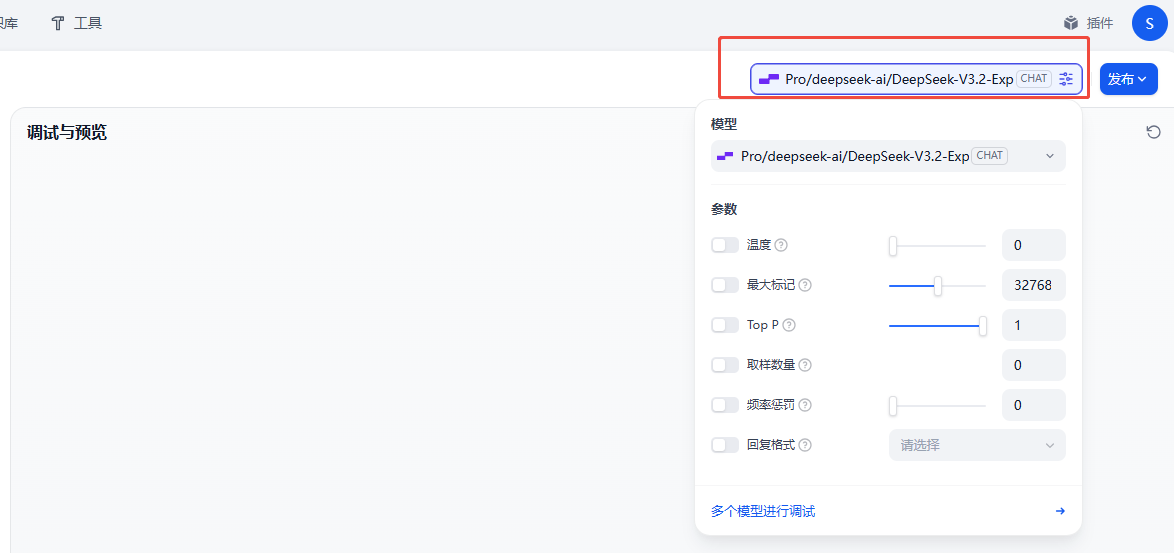The height and width of the screenshot is (553, 1174).
Task: Click the 模型 section label
Action: [x=724, y=122]
